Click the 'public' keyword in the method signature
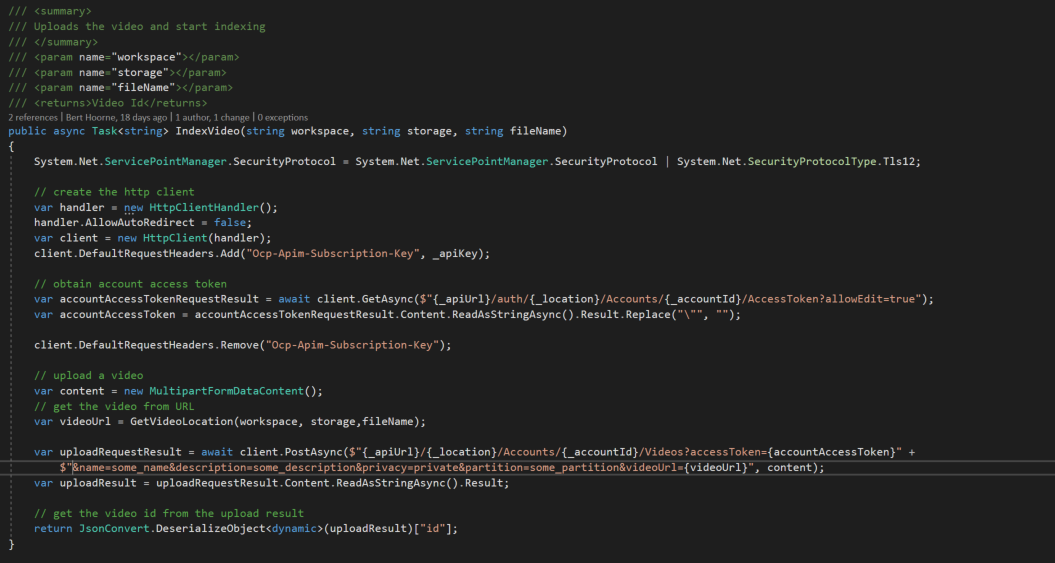 tap(28, 131)
